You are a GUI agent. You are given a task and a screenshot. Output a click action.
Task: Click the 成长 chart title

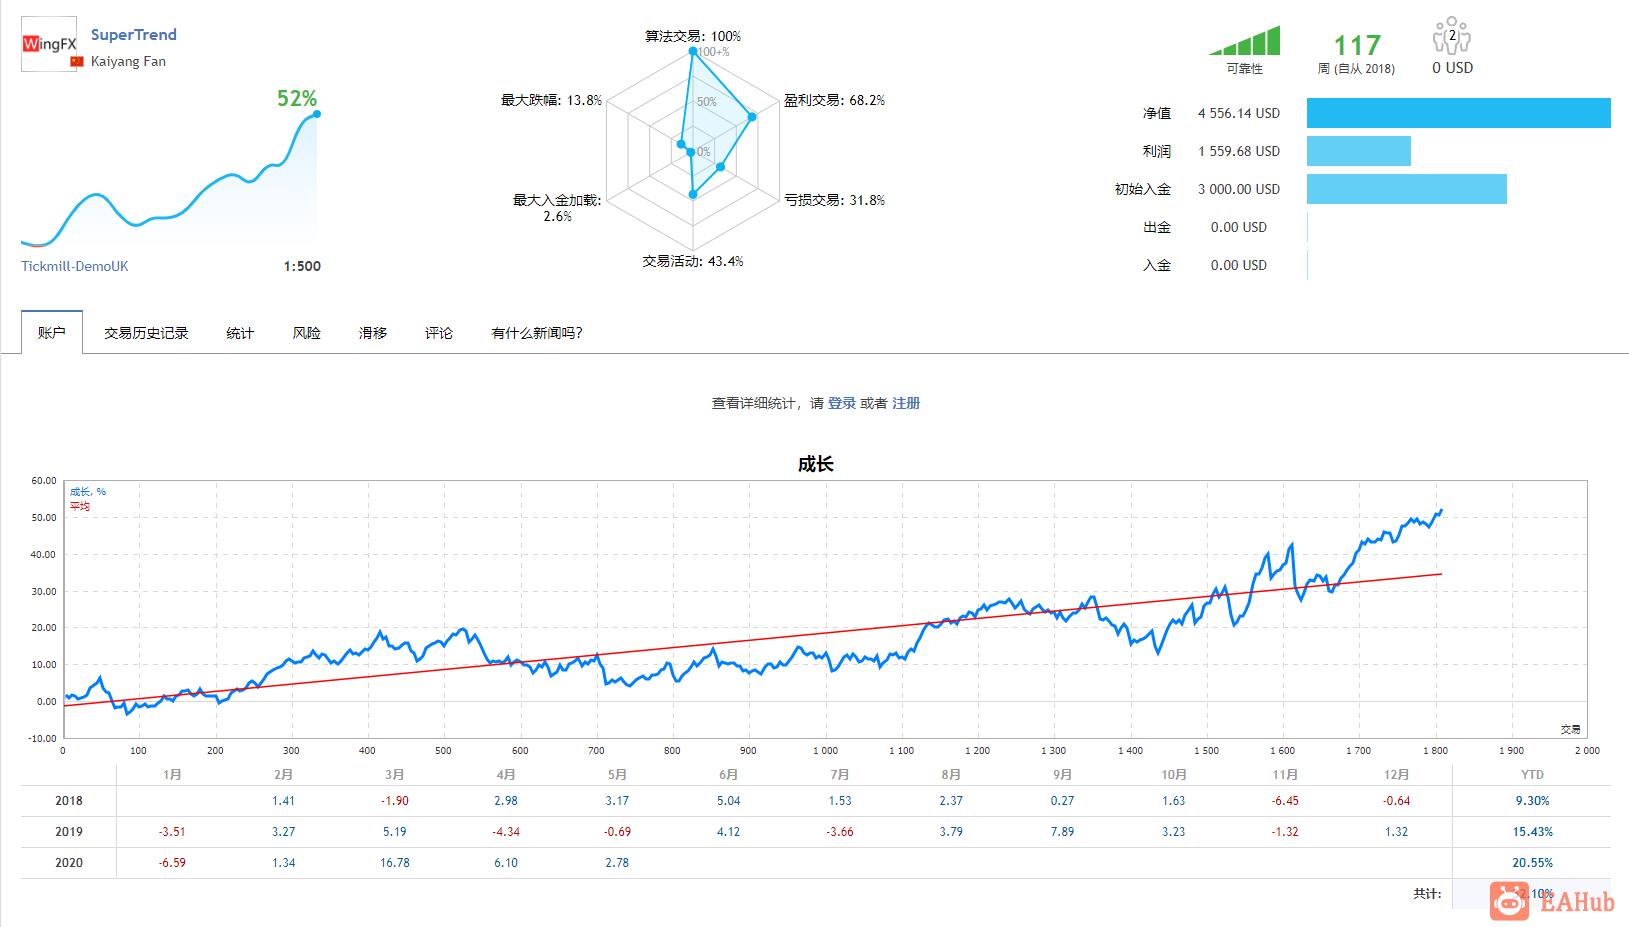pyautogui.click(x=815, y=464)
